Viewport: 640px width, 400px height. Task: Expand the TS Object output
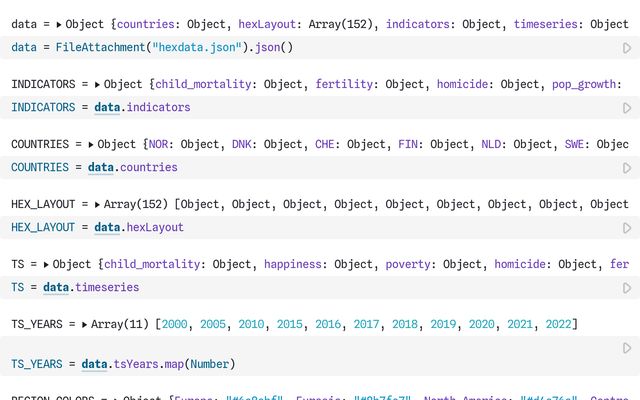(x=46, y=264)
